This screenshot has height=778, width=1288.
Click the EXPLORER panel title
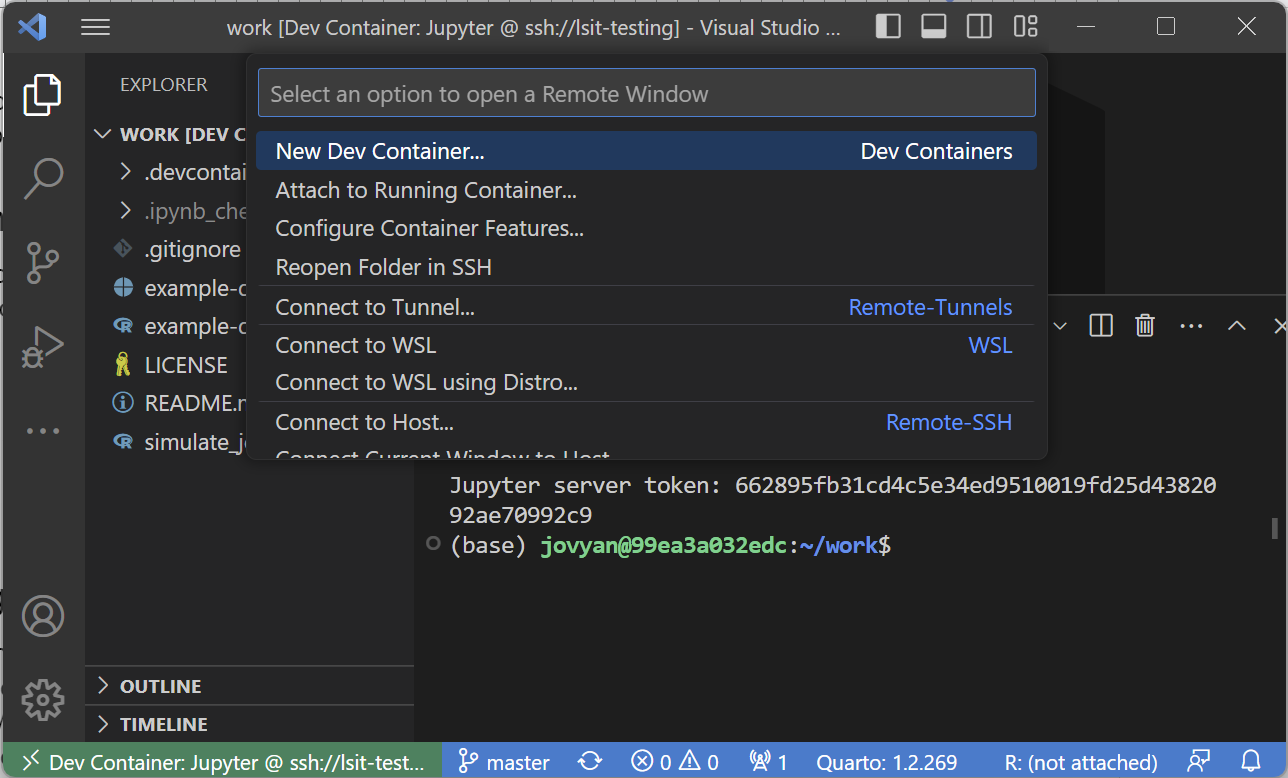click(x=164, y=85)
